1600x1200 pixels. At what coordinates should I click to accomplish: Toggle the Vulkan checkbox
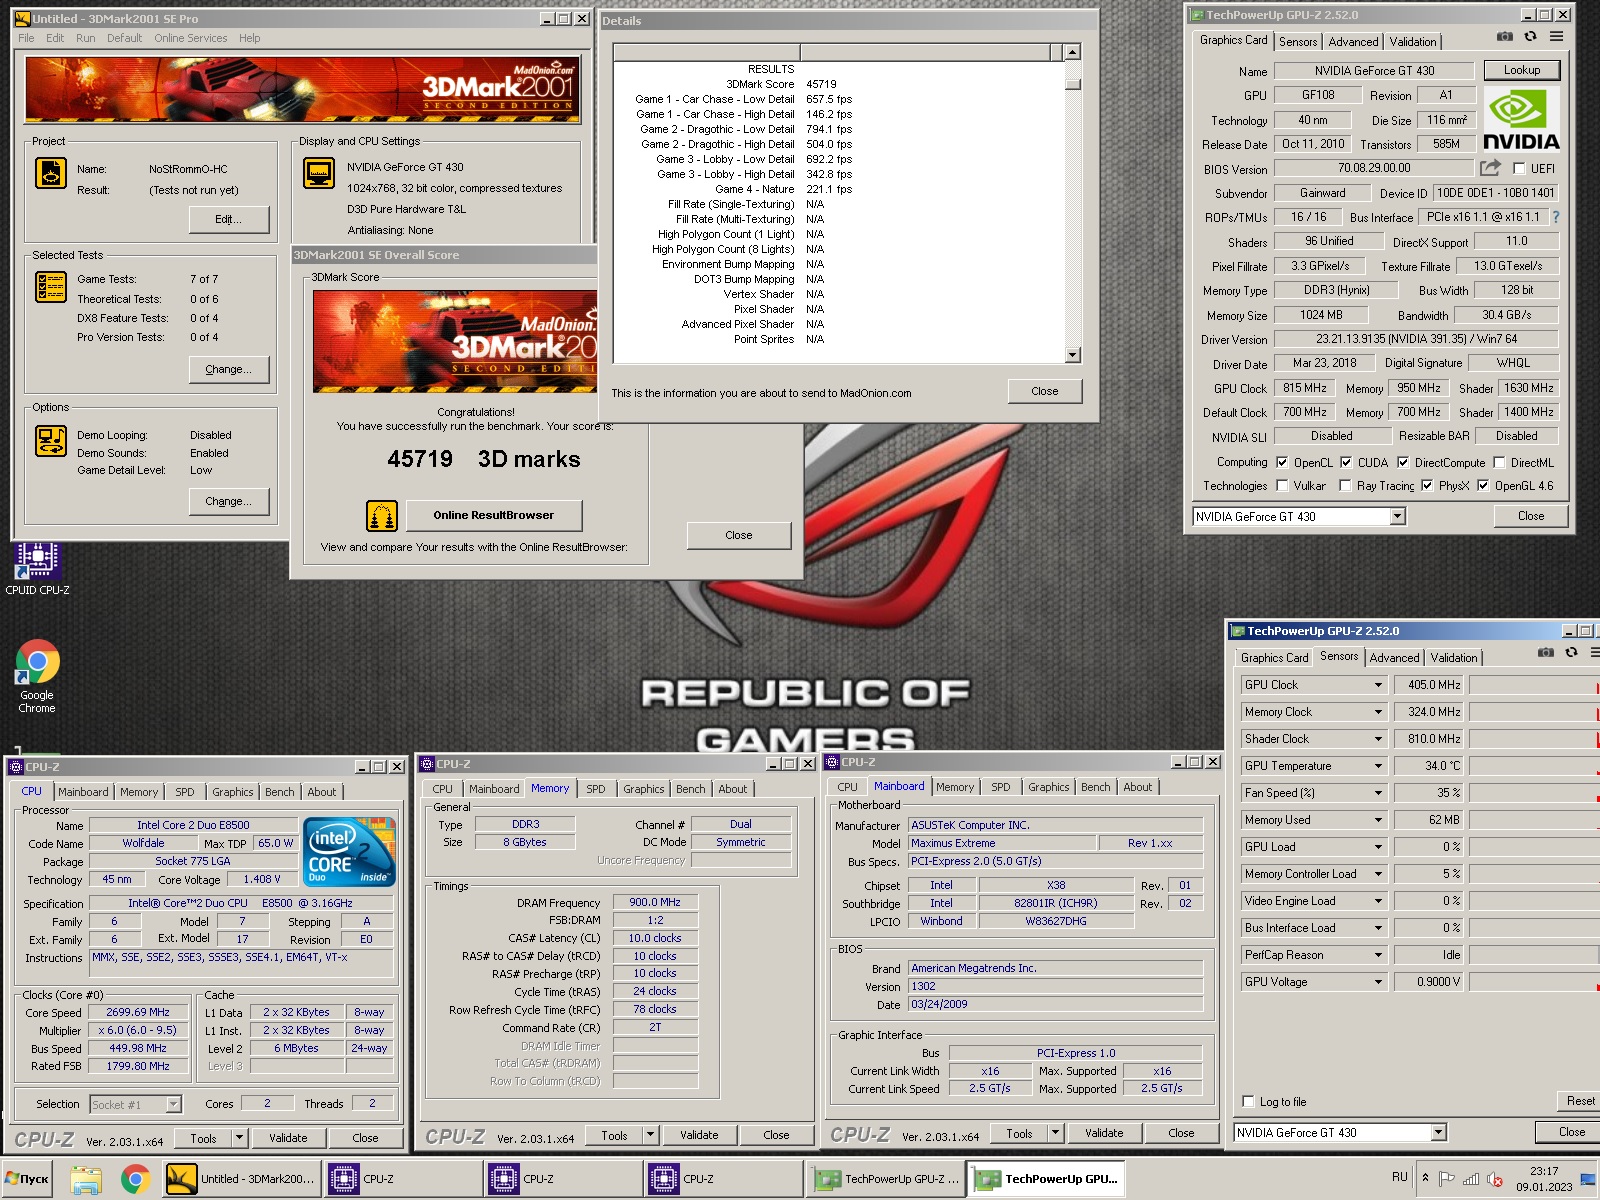click(1282, 485)
